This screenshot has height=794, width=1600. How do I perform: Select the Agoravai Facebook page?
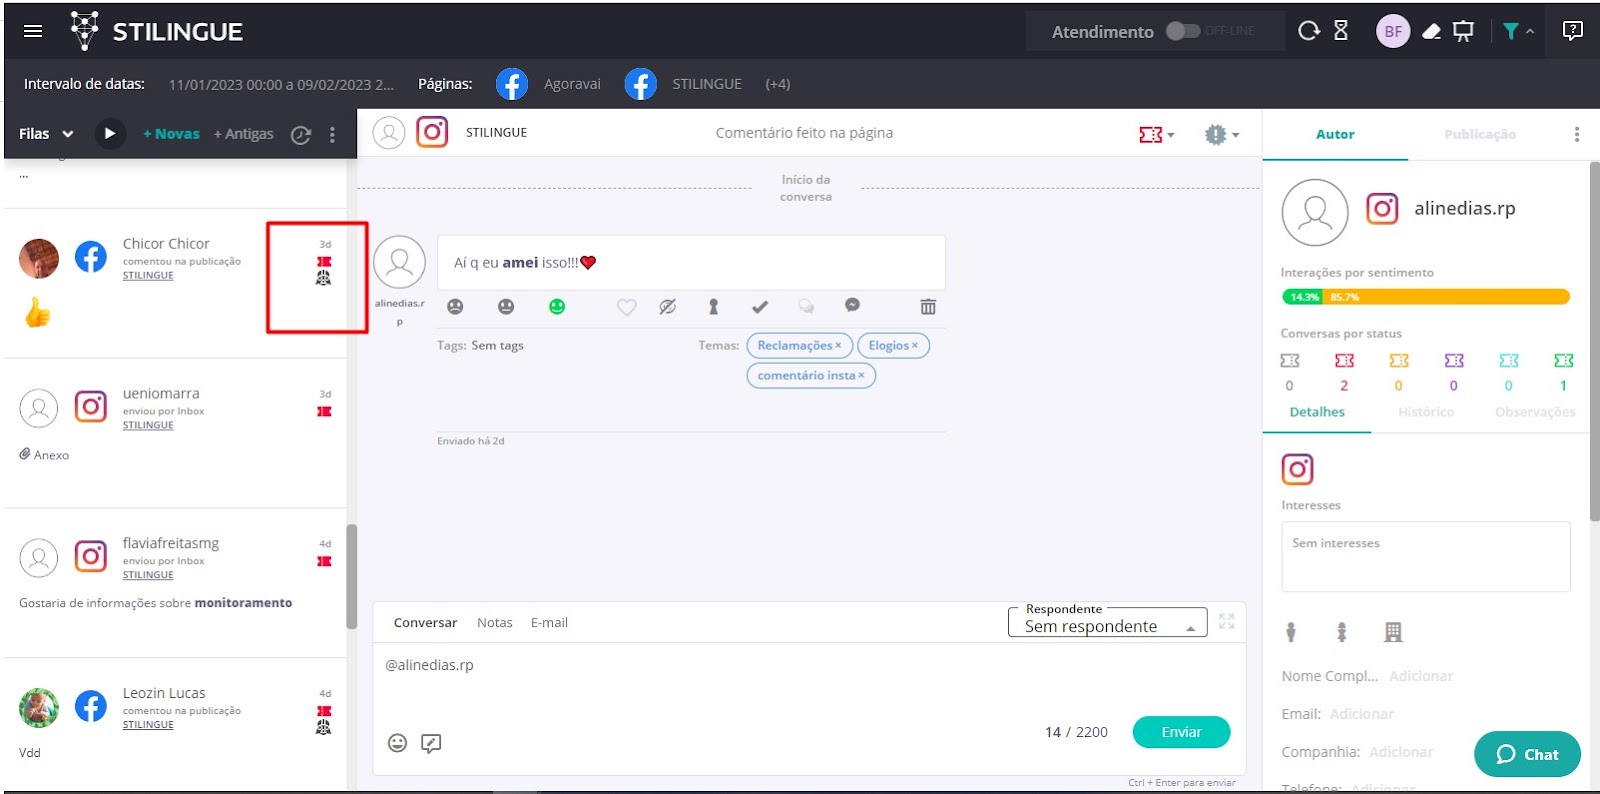[x=548, y=84]
